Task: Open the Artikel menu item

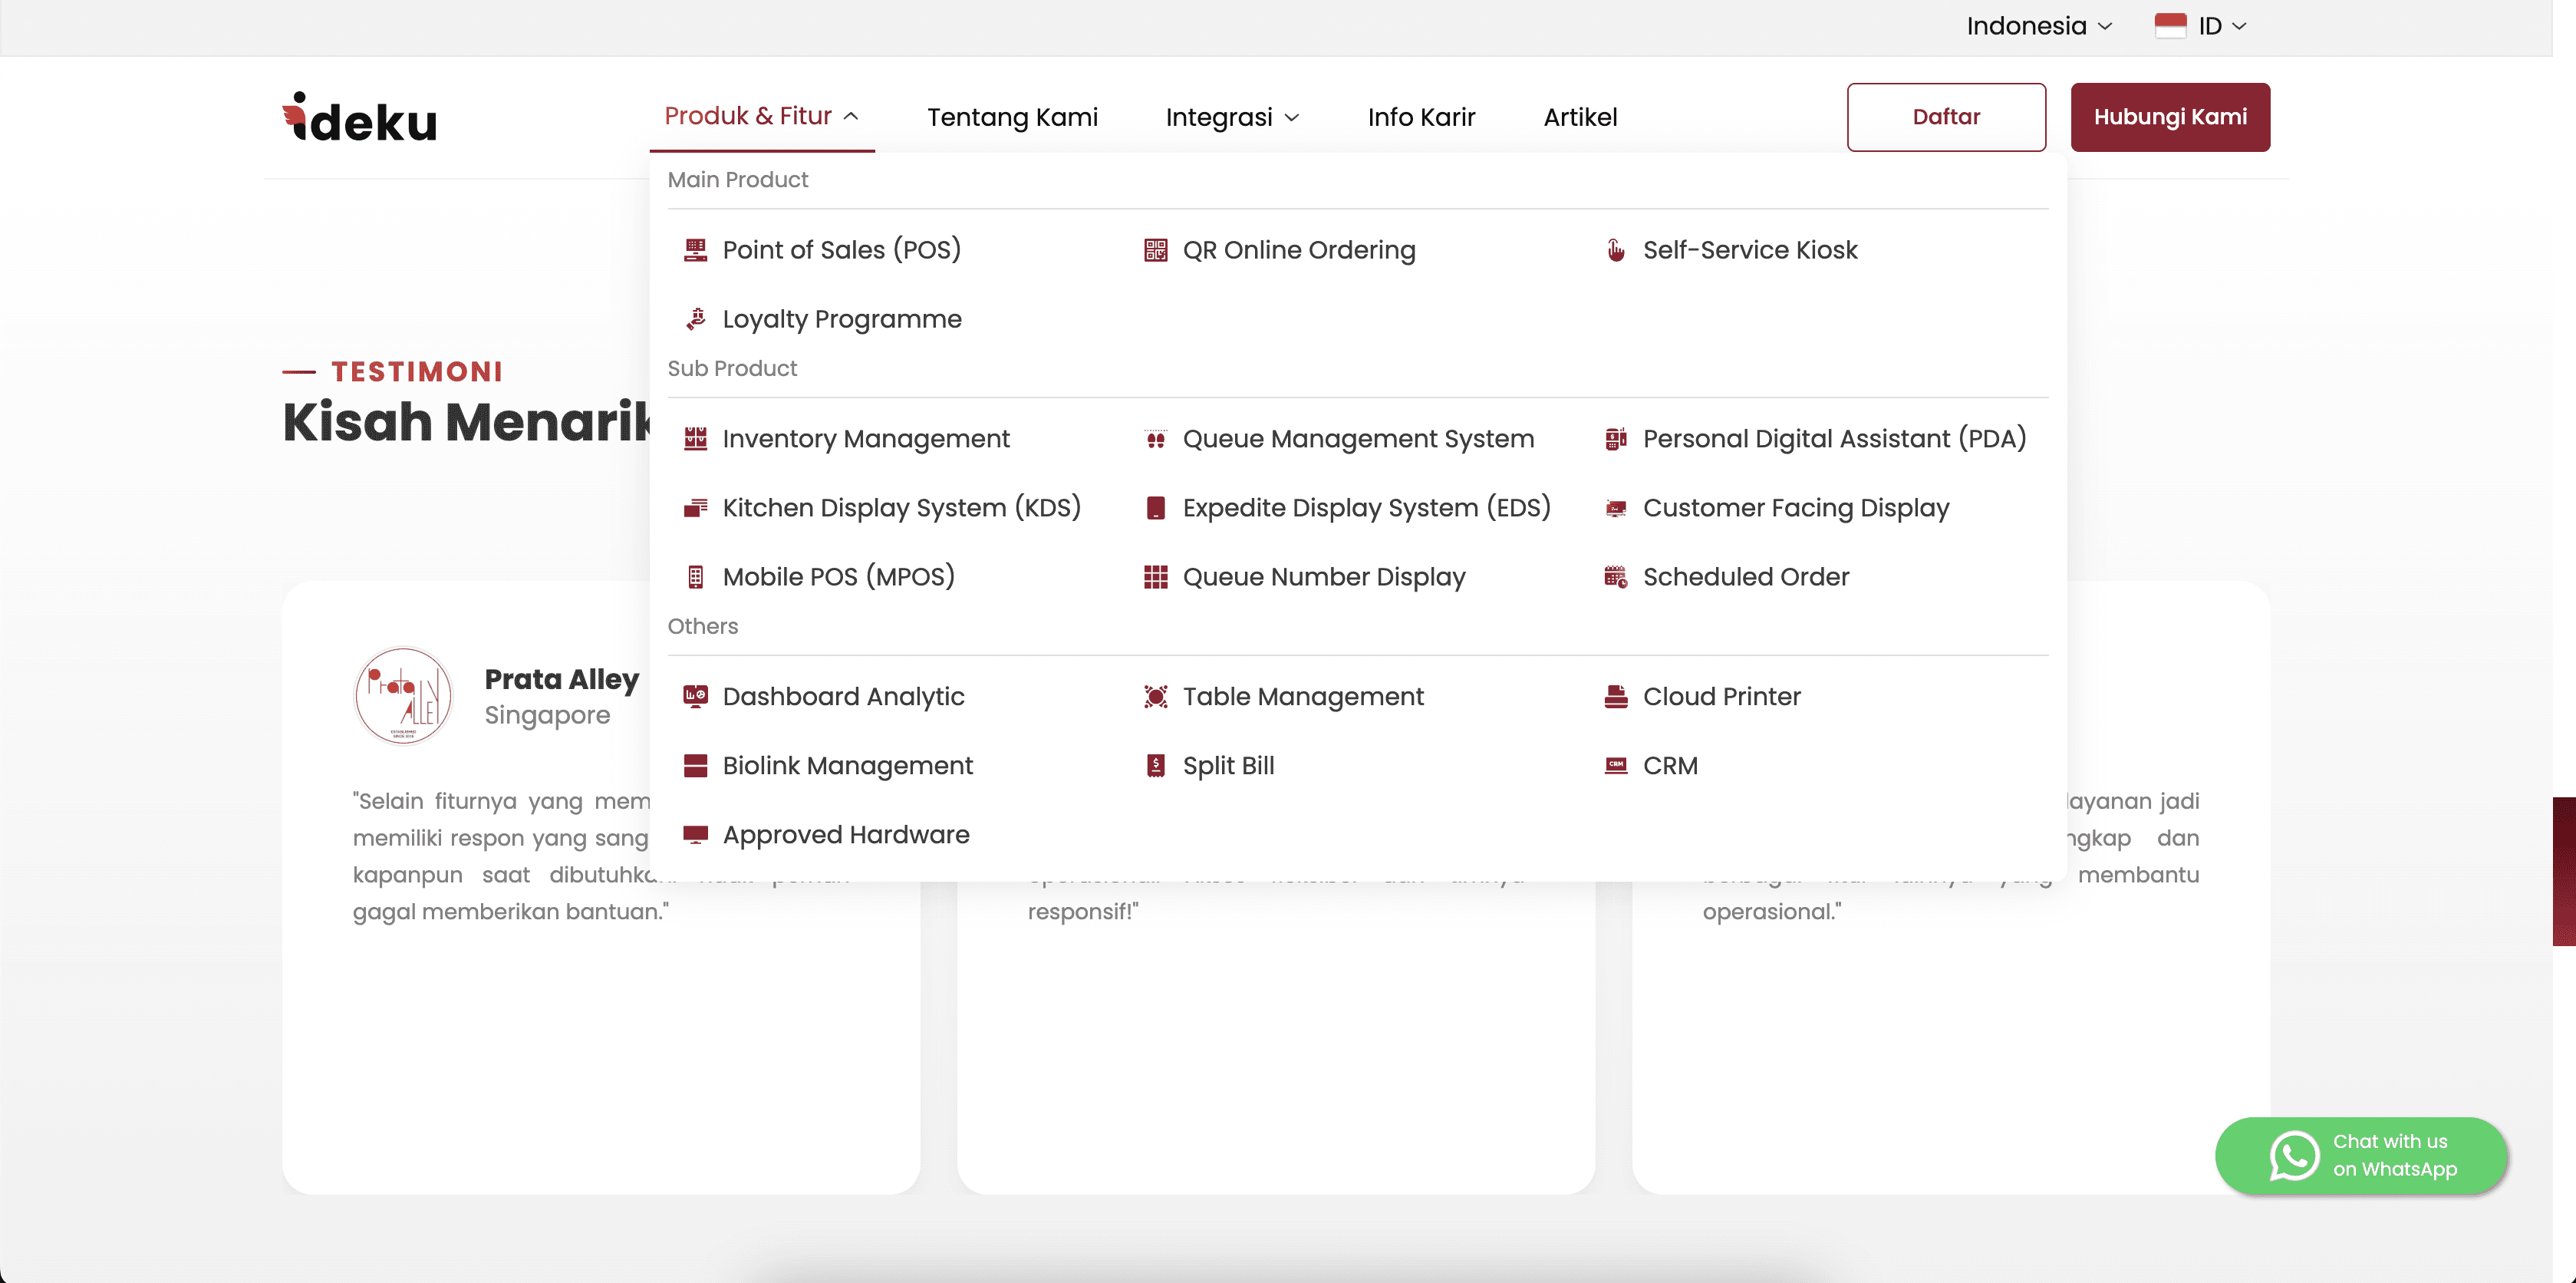Action: coord(1580,117)
